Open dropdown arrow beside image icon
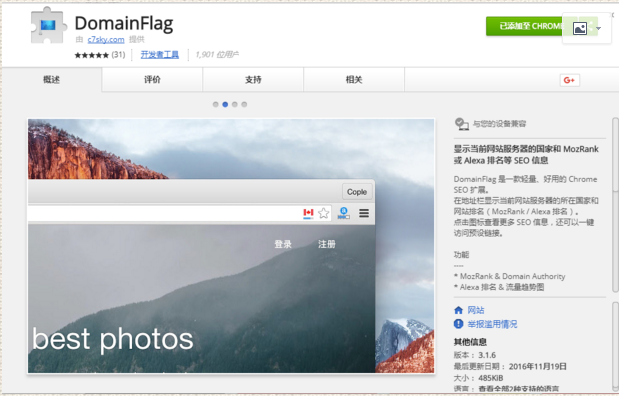Image resolution: width=619 pixels, height=396 pixels. click(x=598, y=28)
